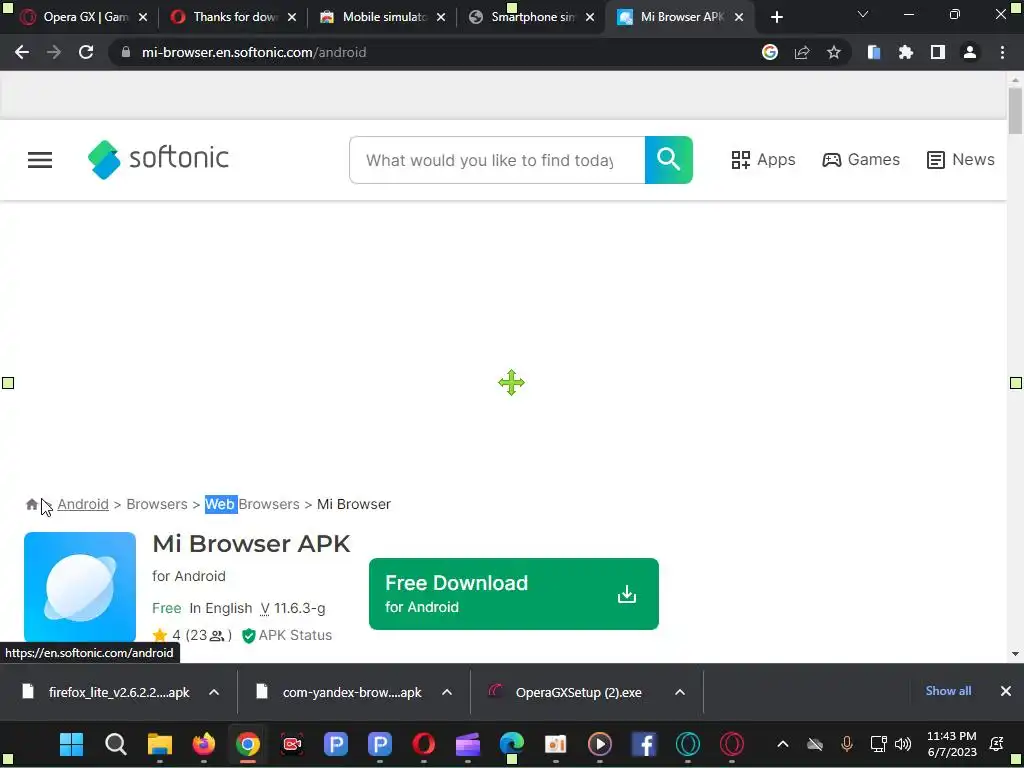Click the blue search magnifier button
Viewport: 1024px width, 768px height.
[x=668, y=160]
